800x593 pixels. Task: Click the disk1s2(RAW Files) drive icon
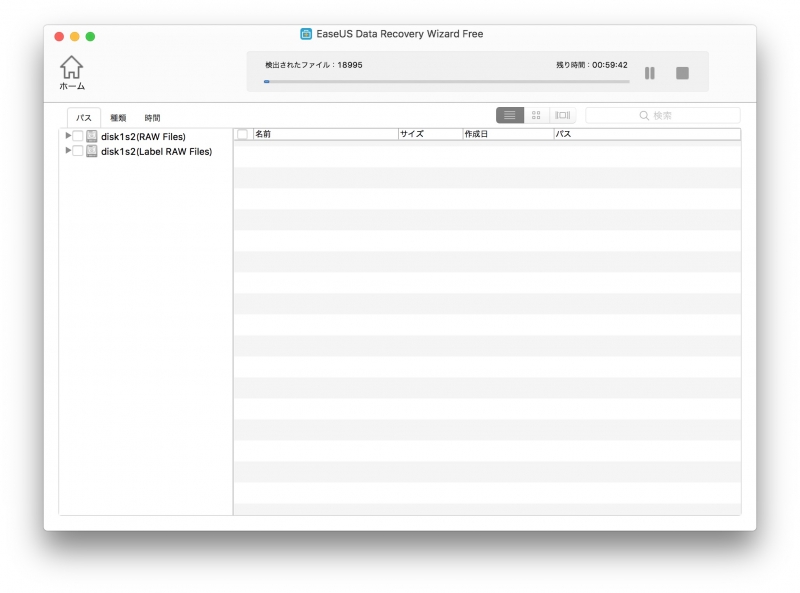click(x=92, y=137)
